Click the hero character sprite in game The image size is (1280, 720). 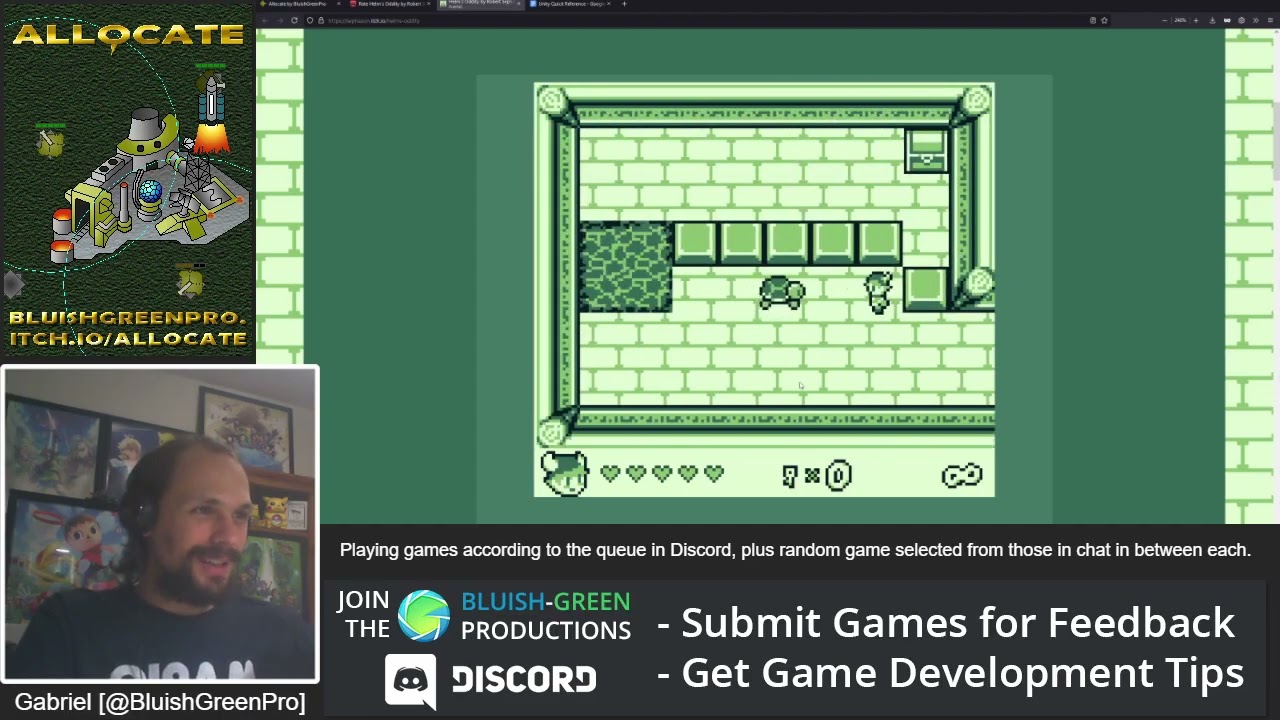coord(878,292)
